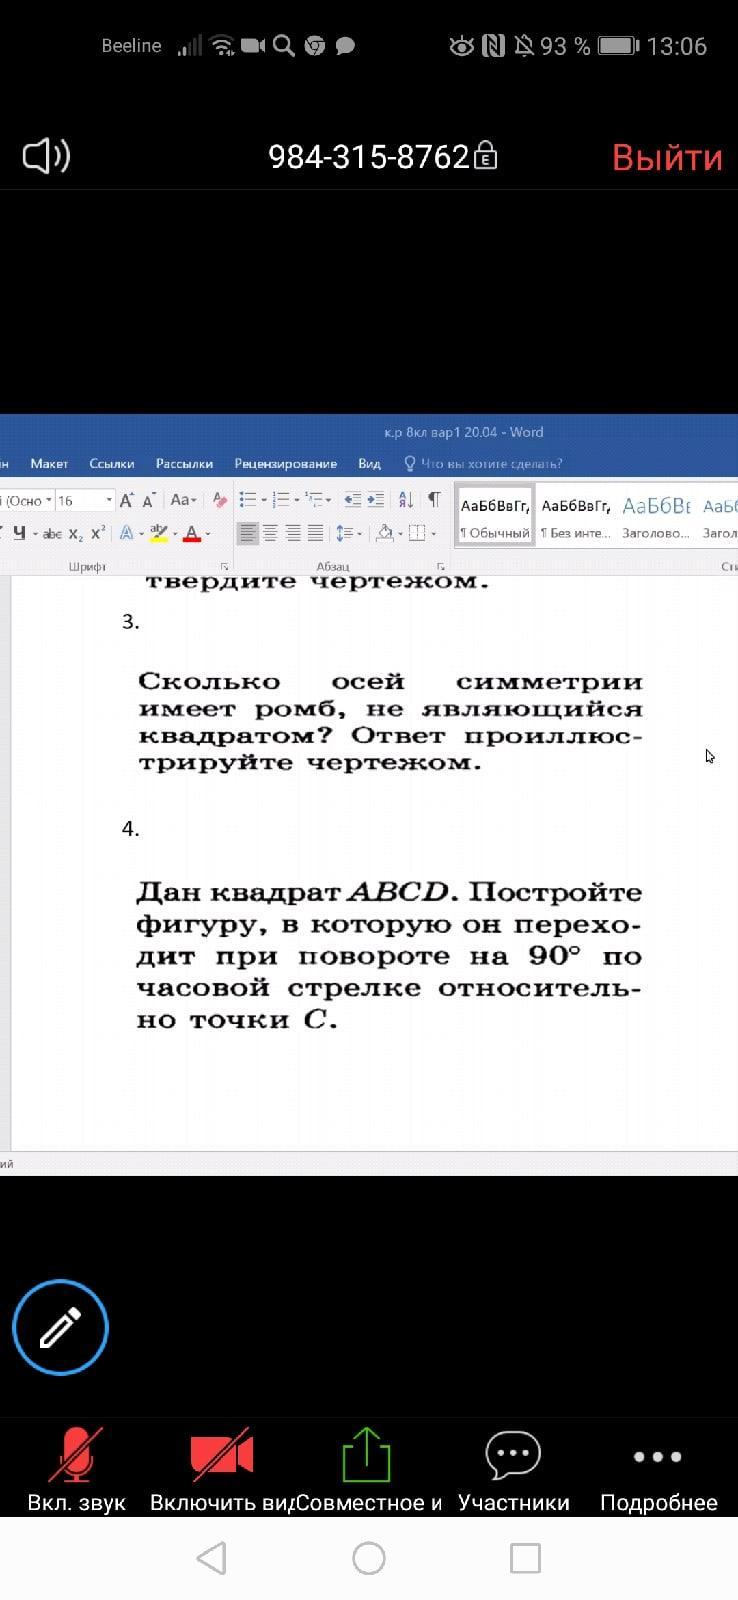Click the clear formatting eraser icon
The width and height of the screenshot is (738, 1600).
click(x=220, y=500)
